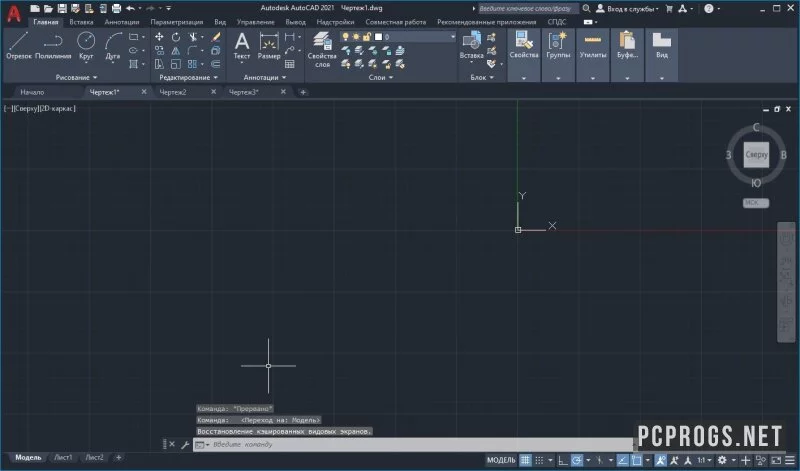Toggle the layer on/off lightbulb icon
800x471 pixels.
point(345,37)
